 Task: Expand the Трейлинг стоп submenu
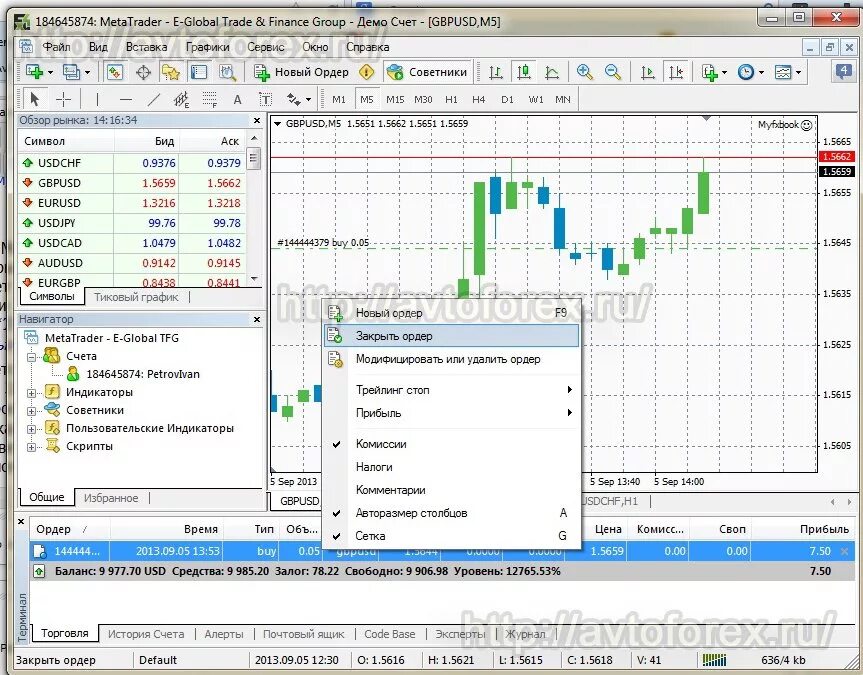452,390
